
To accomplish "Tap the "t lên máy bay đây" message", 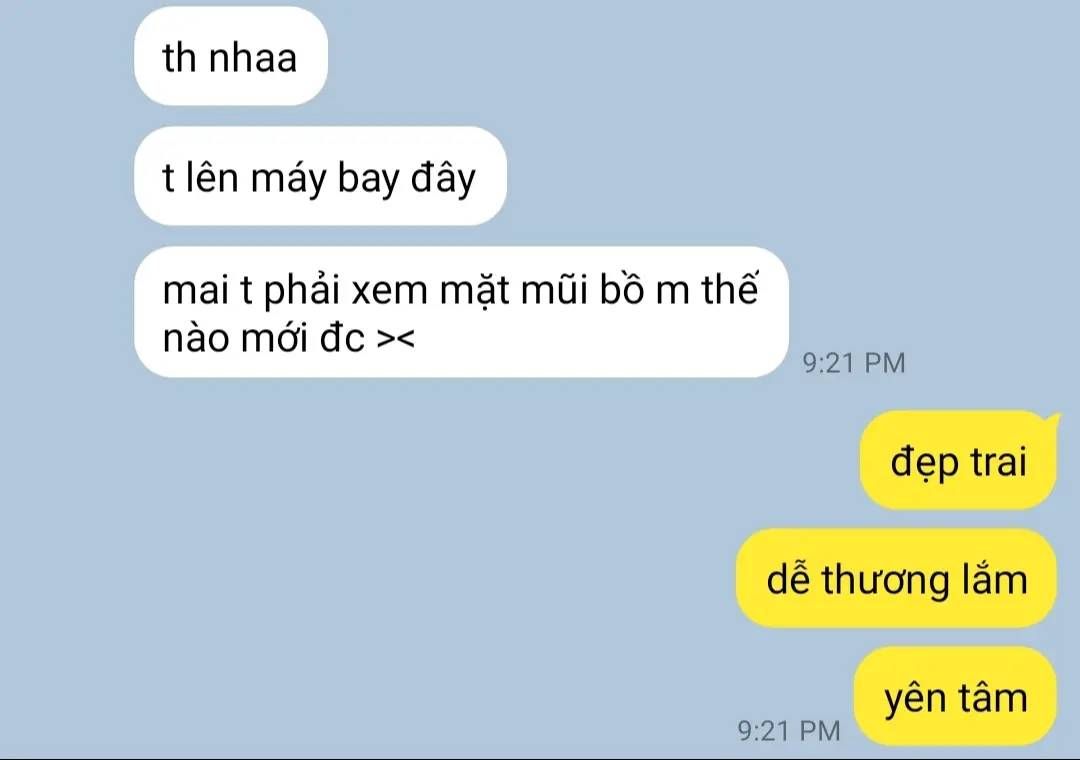I will coord(320,176).
